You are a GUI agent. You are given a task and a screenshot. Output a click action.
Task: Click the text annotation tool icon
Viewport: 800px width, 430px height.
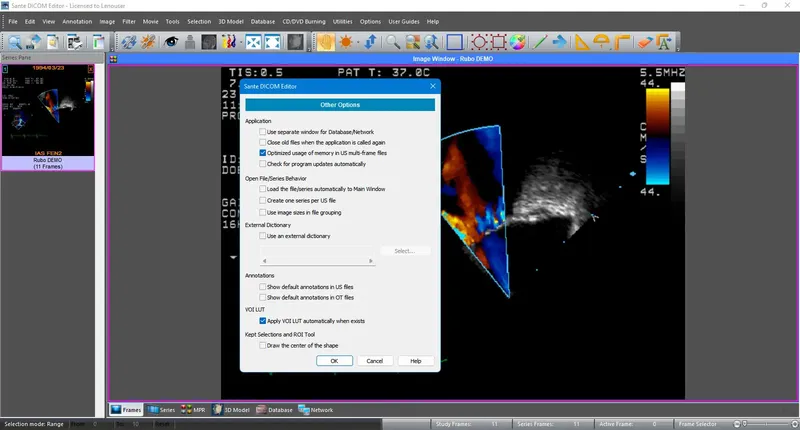(x=664, y=42)
